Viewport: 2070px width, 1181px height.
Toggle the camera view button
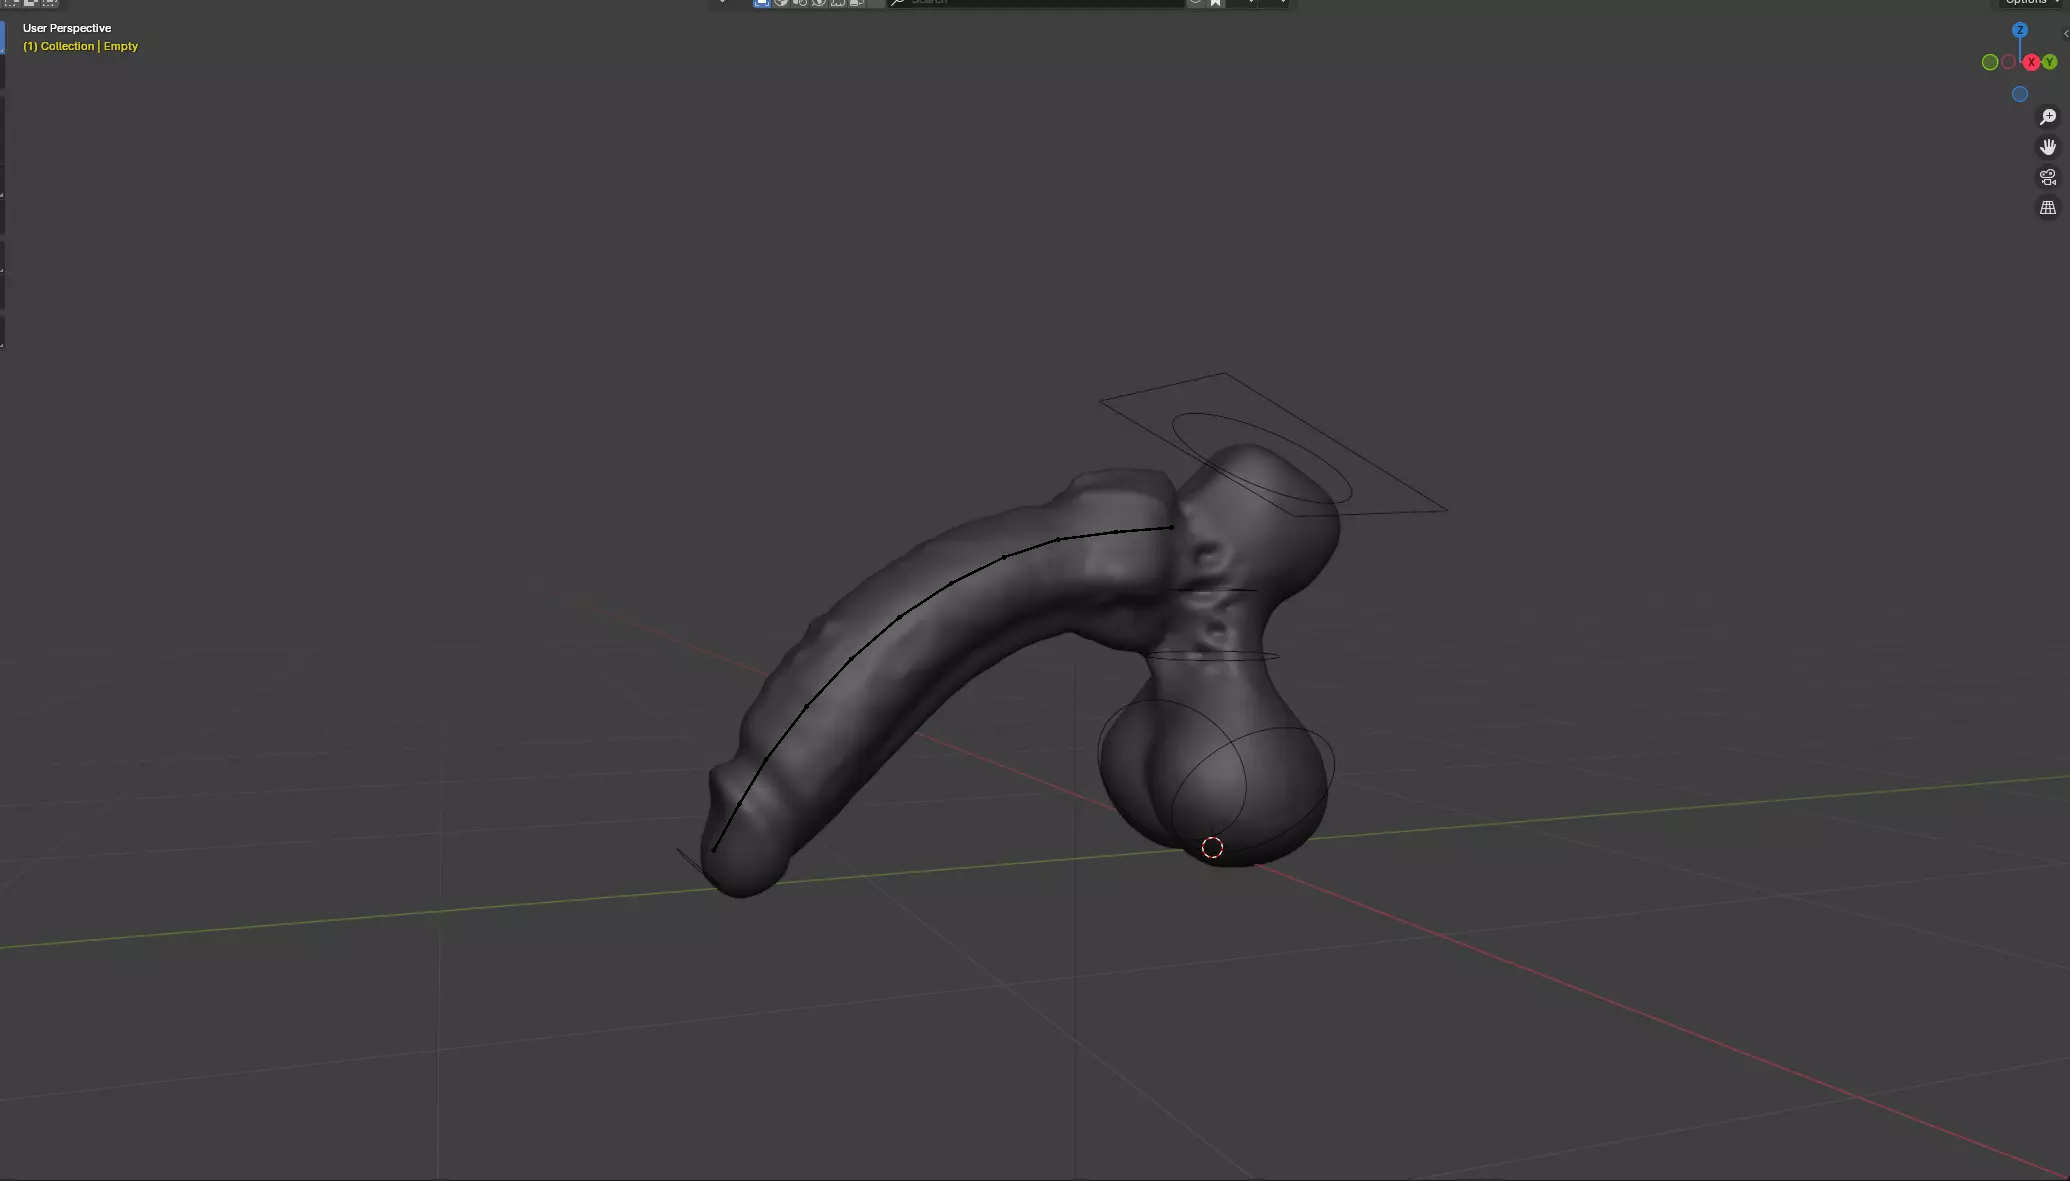tap(2048, 177)
